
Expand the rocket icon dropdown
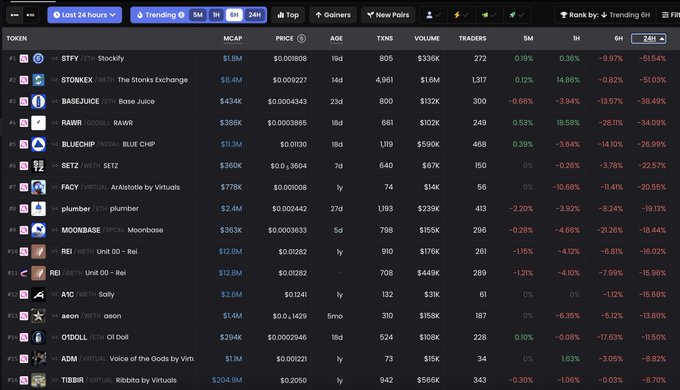click(x=517, y=15)
